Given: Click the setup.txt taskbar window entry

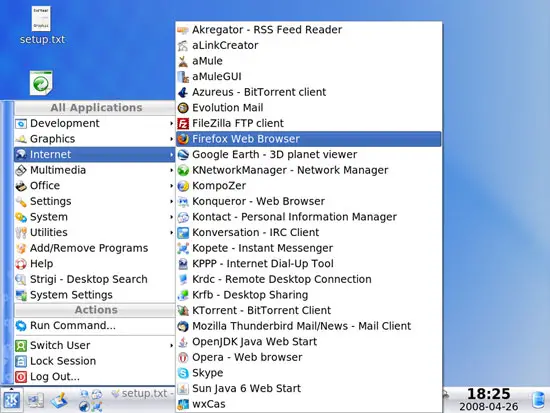Looking at the screenshot, I should (142, 394).
